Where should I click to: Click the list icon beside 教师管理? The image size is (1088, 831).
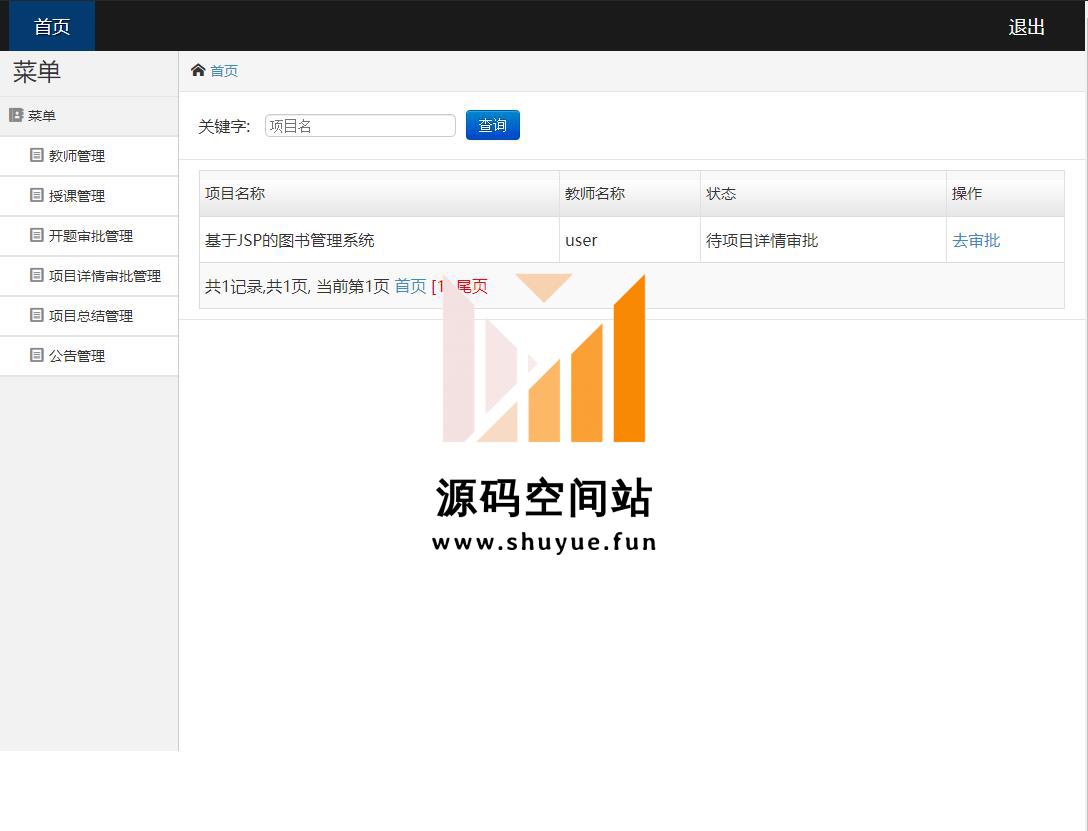[37, 155]
